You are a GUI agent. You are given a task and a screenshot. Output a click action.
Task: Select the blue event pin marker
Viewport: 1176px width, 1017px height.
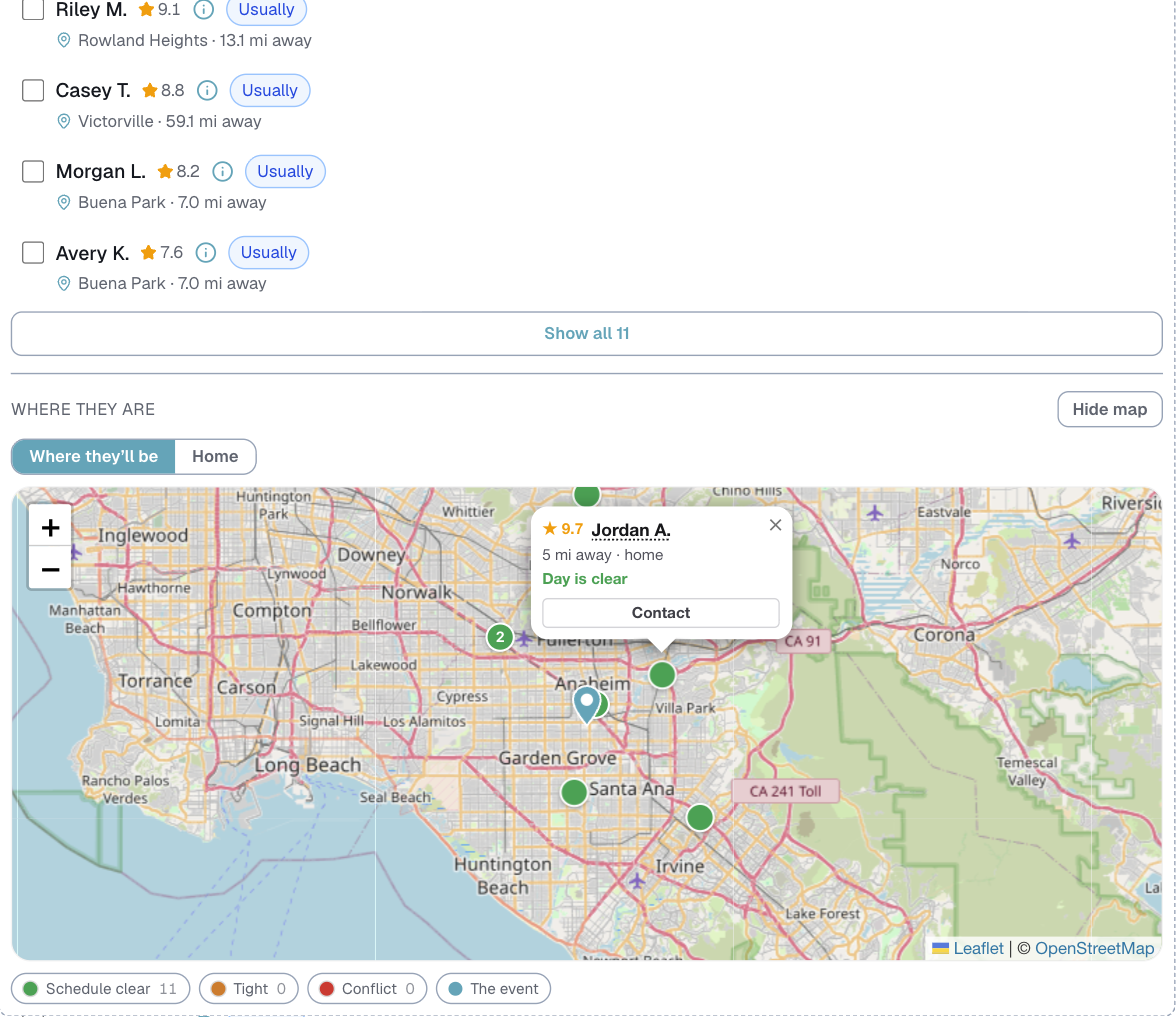tap(586, 704)
